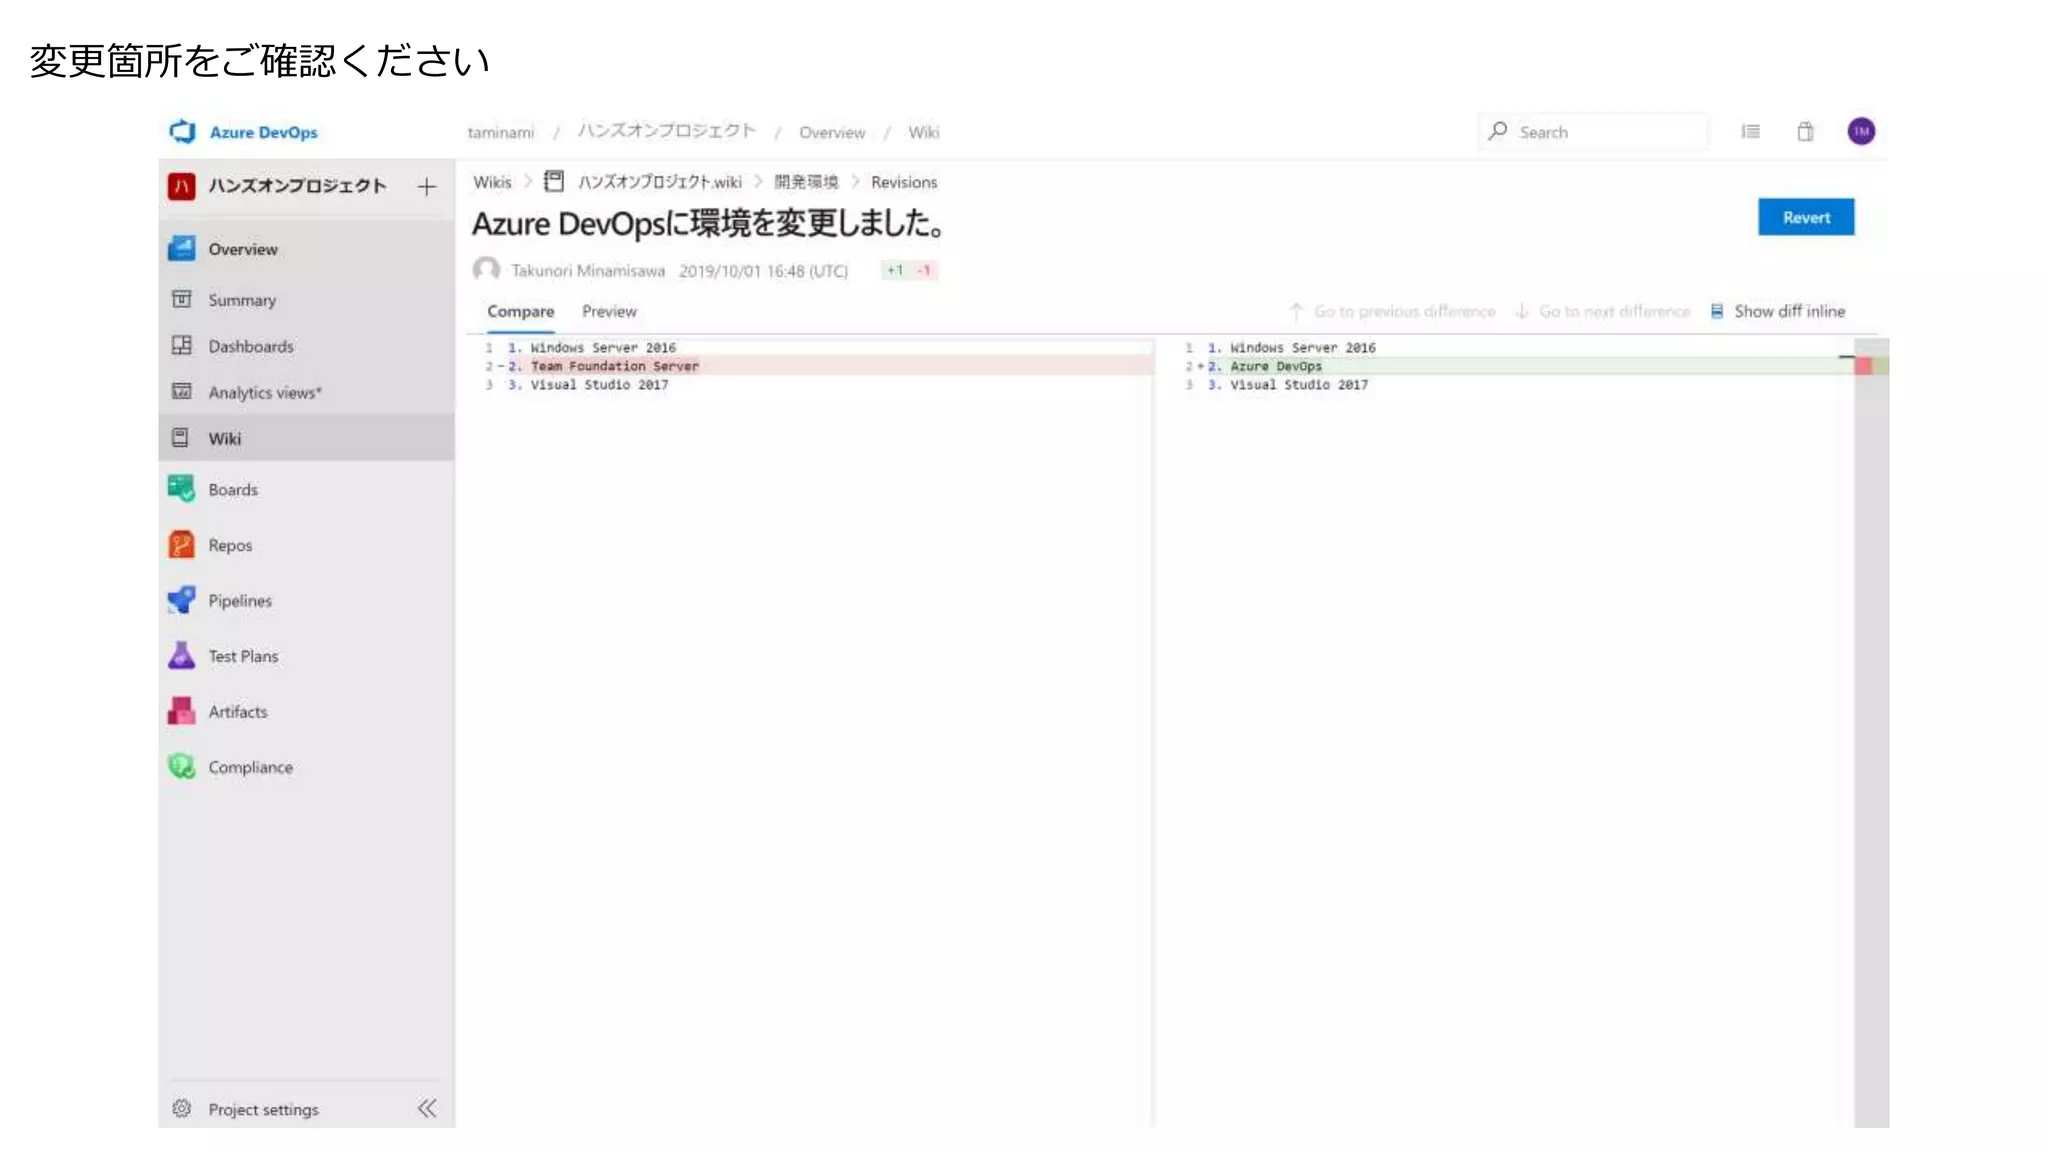
Task: Open the Test Plans flask icon
Action: [182, 656]
